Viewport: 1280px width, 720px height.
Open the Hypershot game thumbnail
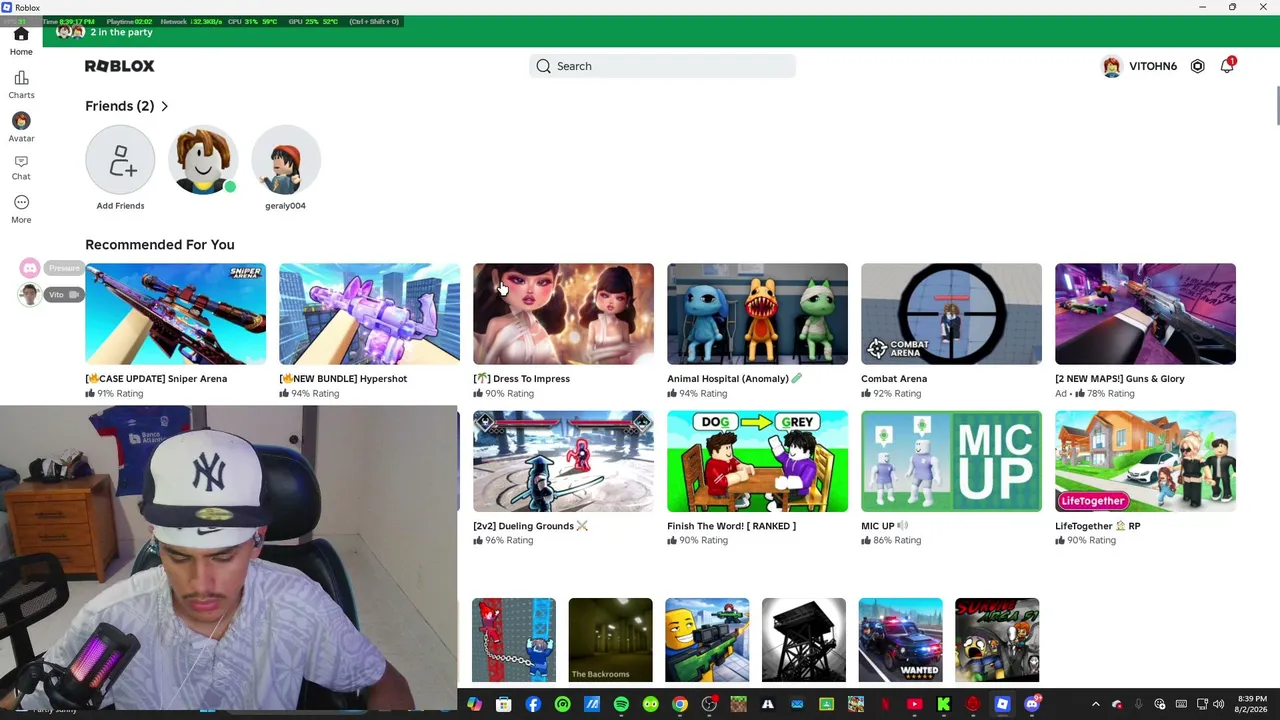(369, 314)
